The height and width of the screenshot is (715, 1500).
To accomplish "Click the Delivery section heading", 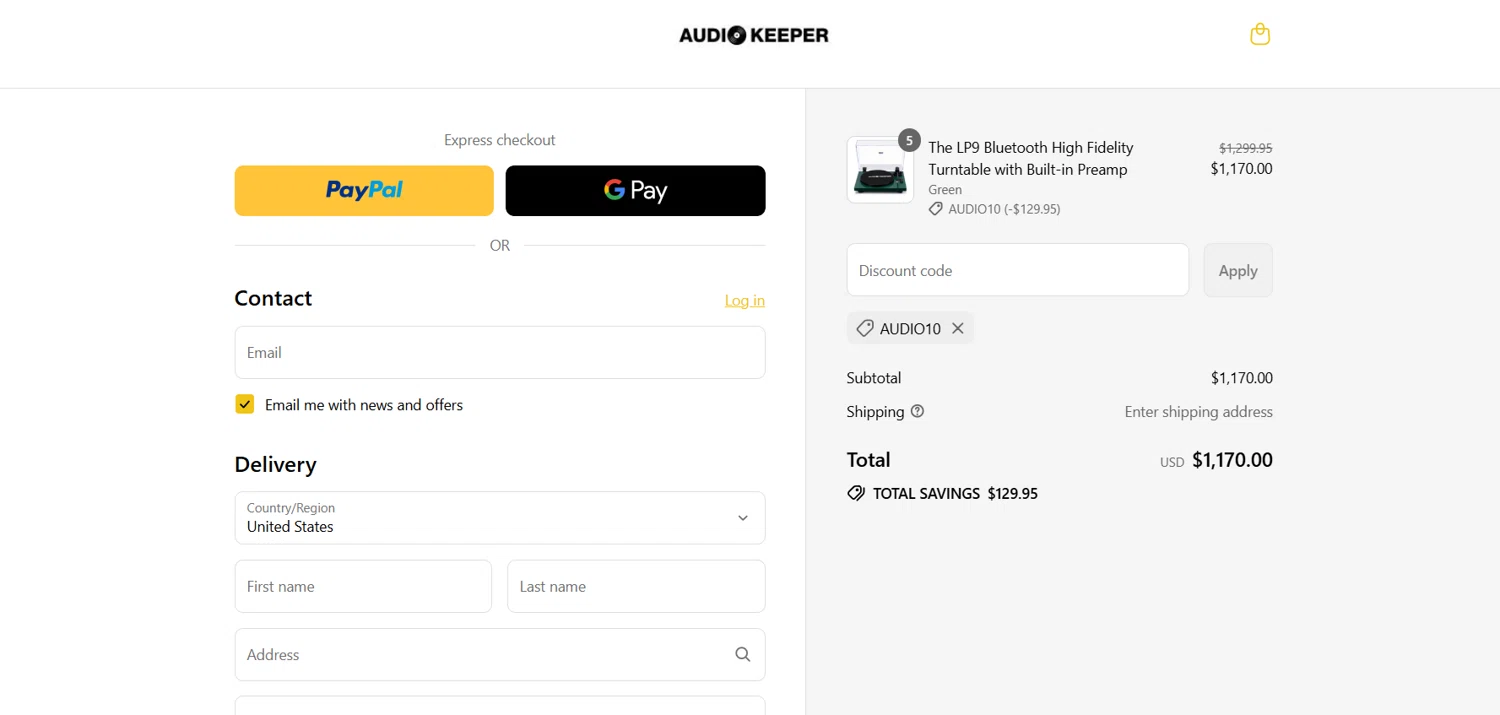I will coord(275,464).
